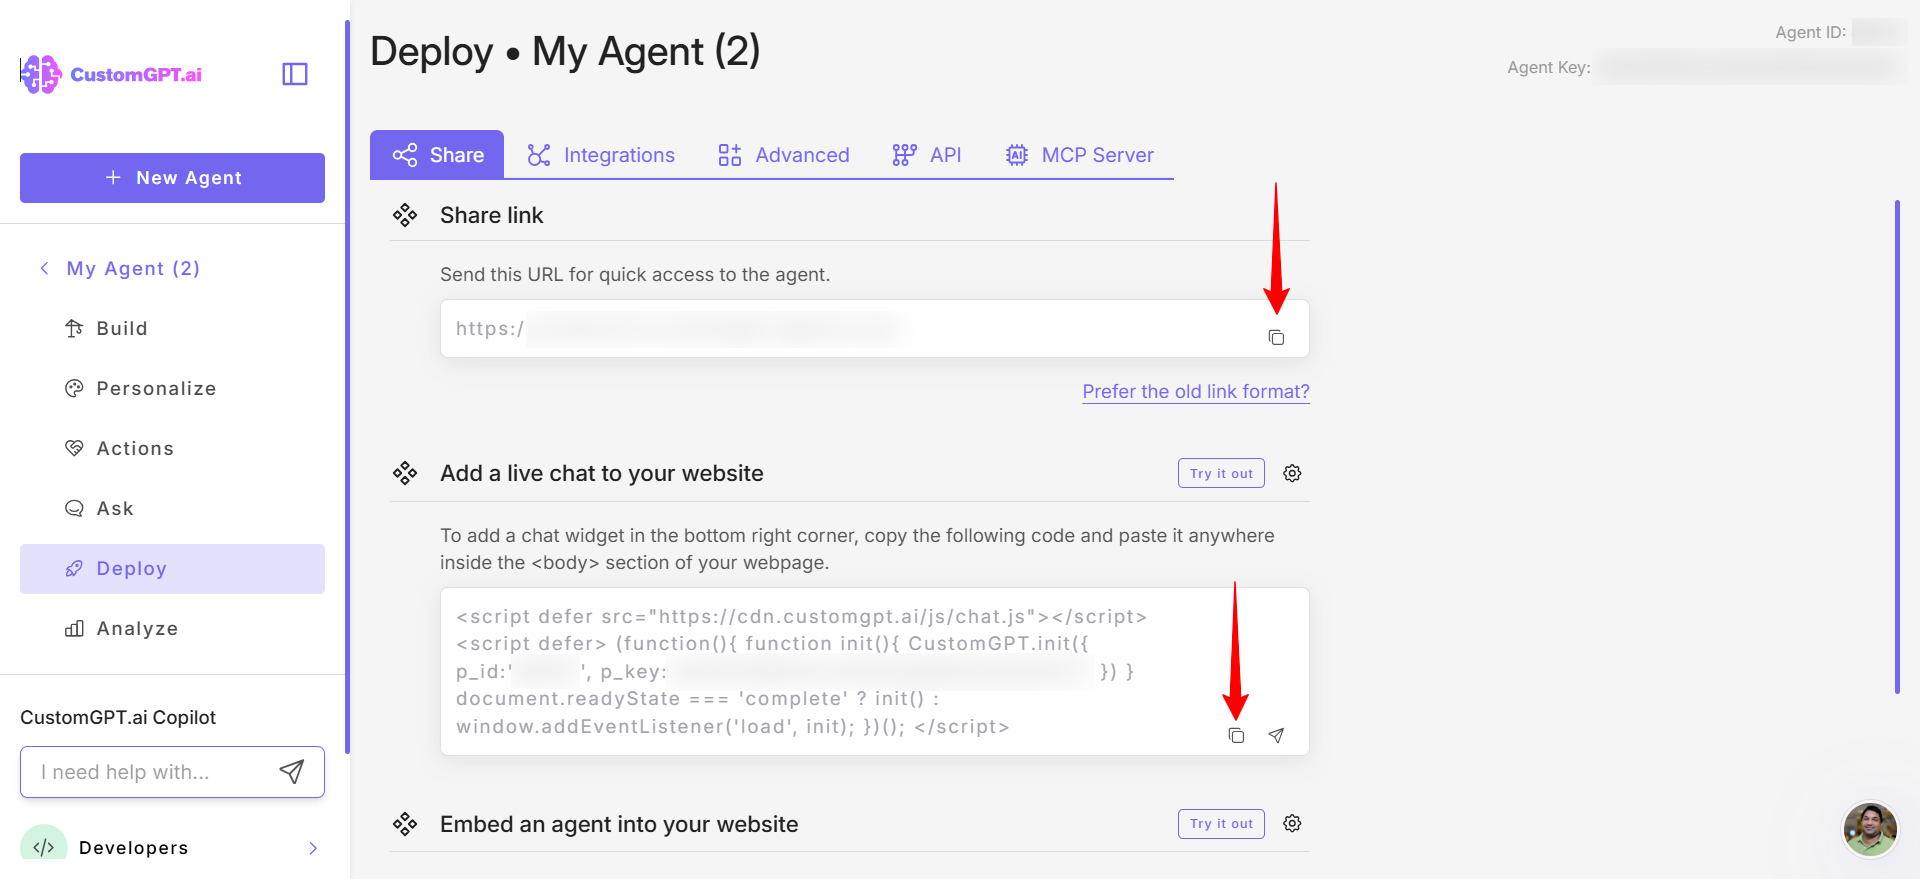Switch to the Integrations tab
This screenshot has height=879, width=1920.
pos(601,155)
